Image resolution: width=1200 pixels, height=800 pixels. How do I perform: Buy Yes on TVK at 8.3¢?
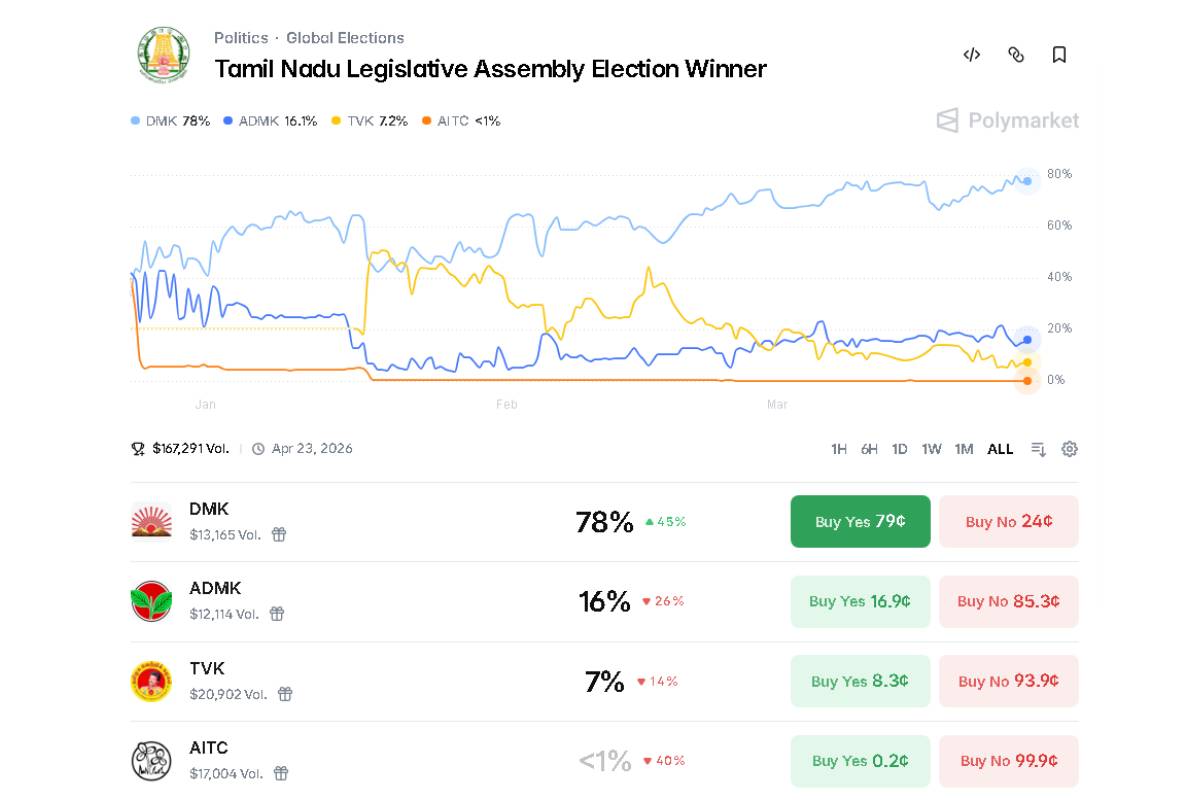[x=860, y=681]
